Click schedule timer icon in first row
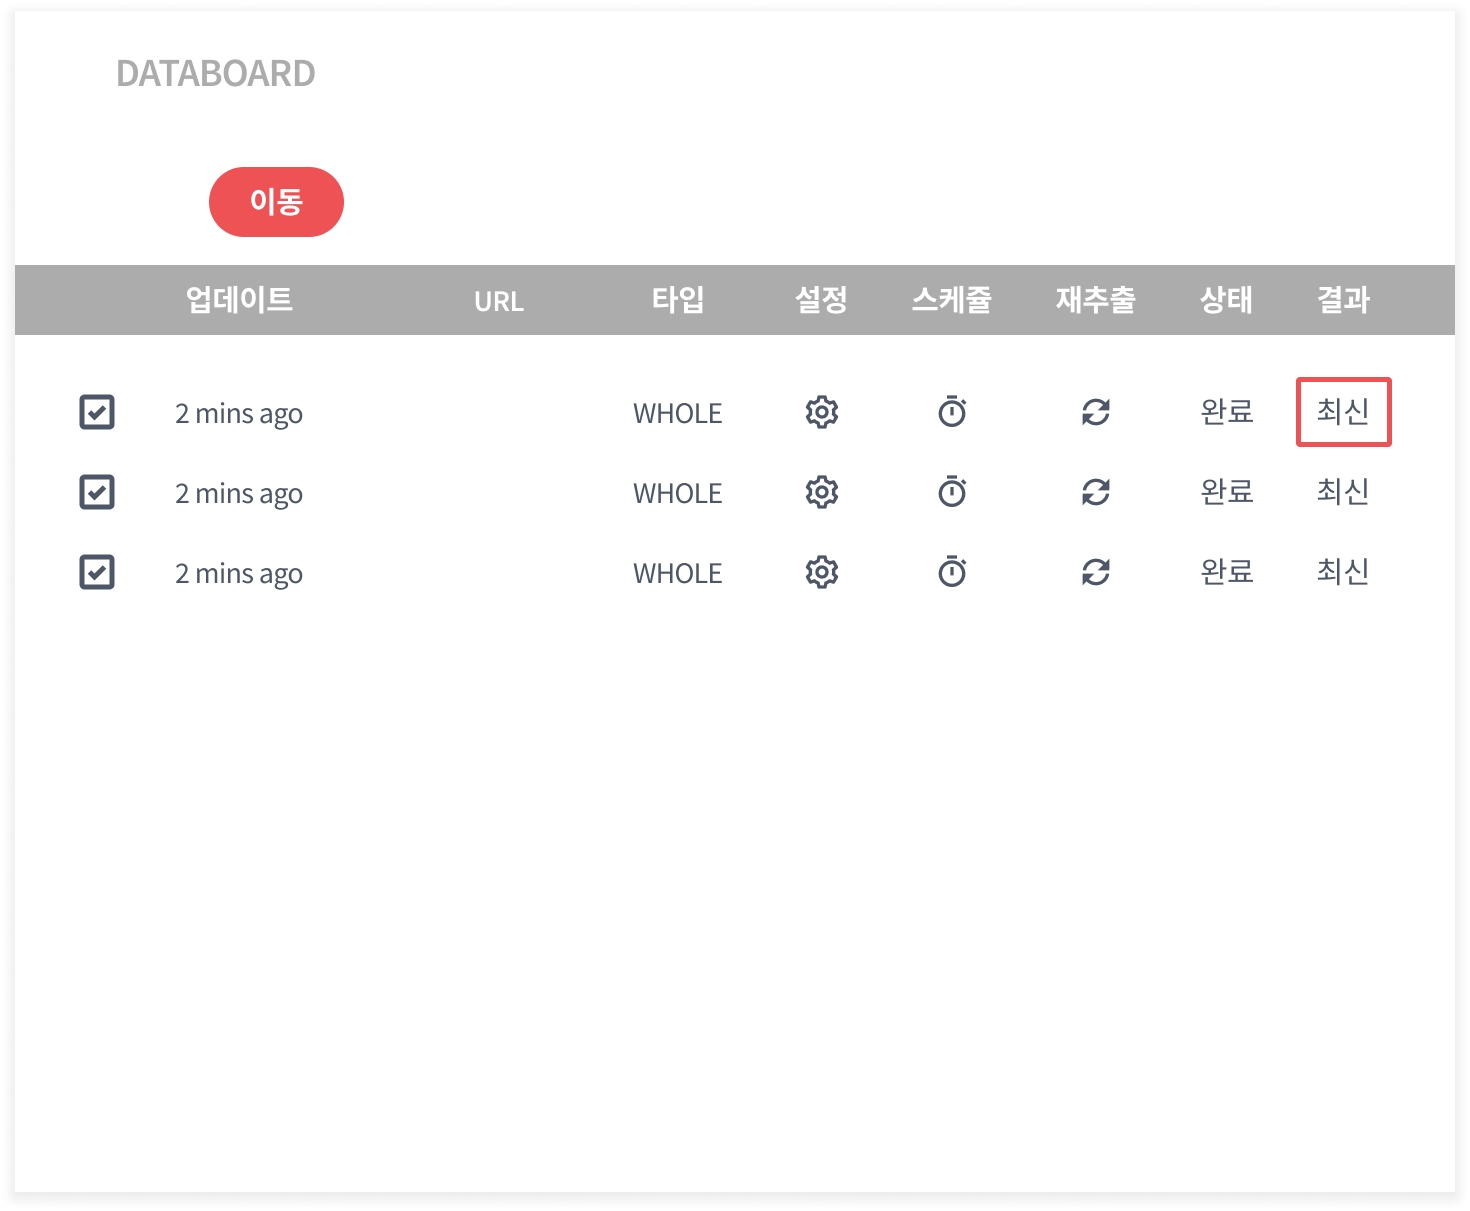Screen dimensions: 1470x1211 952,412
